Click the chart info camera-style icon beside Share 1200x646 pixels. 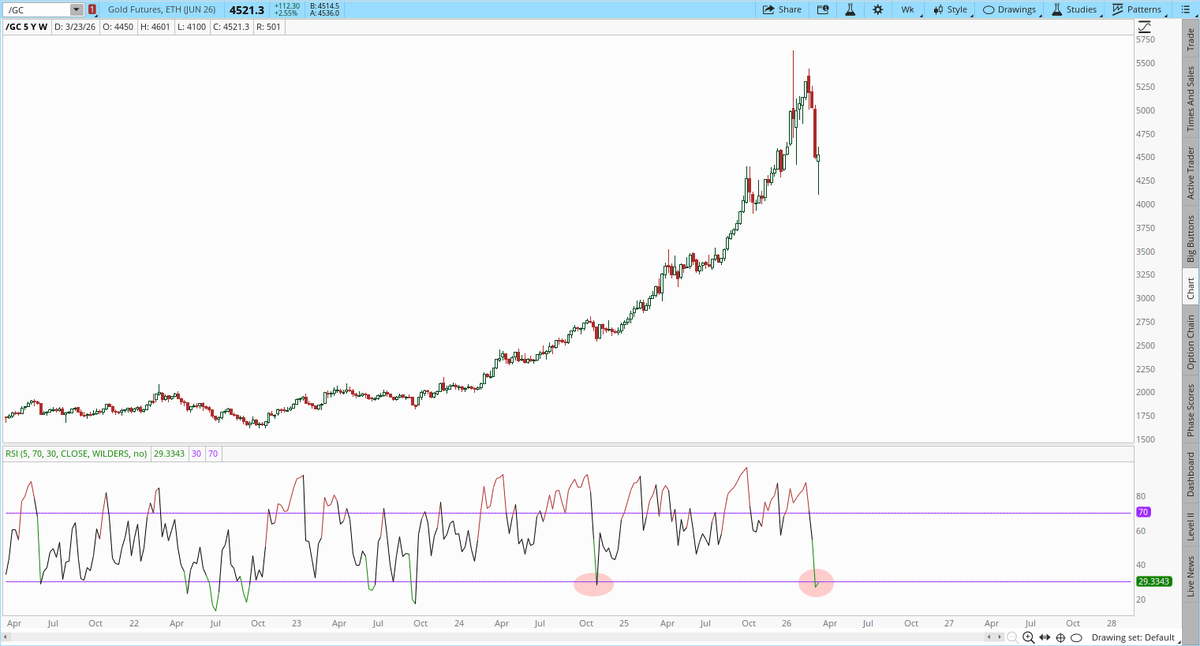[823, 9]
